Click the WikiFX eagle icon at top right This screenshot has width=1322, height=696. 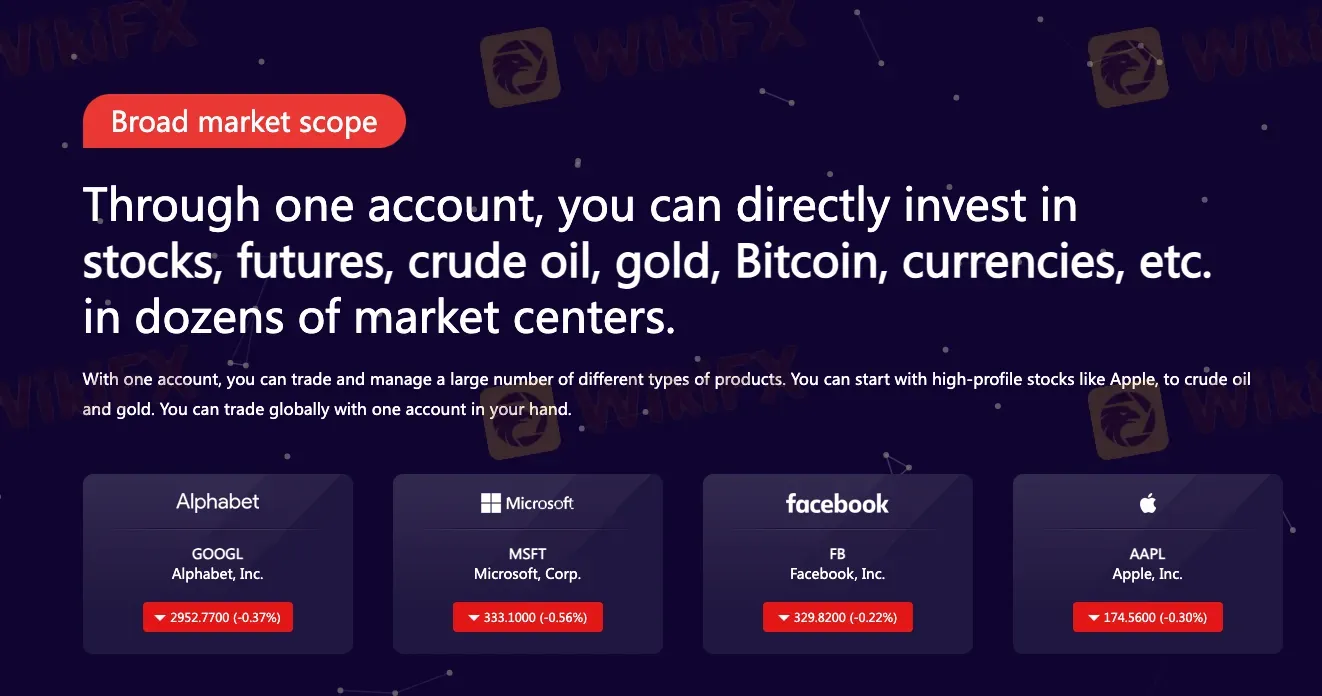[x=1129, y=68]
